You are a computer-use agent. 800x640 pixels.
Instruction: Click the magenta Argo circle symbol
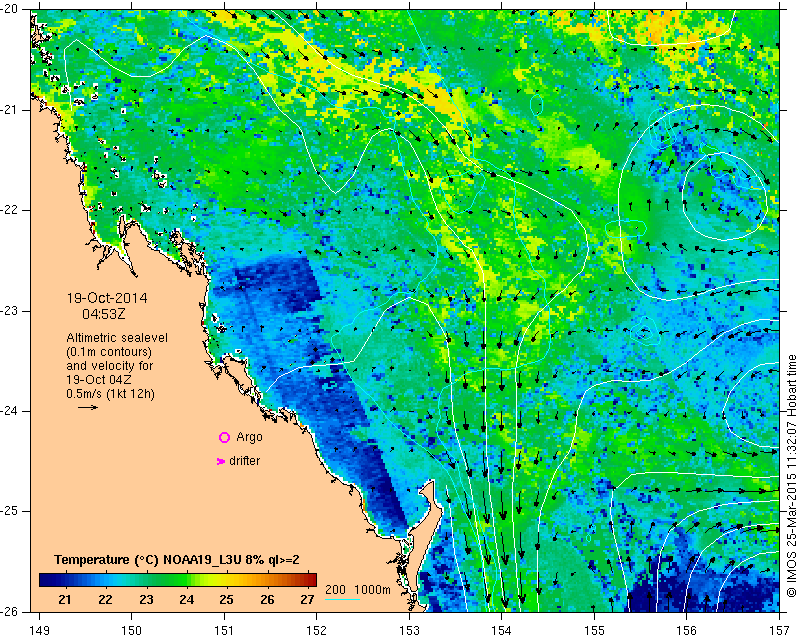(224, 437)
